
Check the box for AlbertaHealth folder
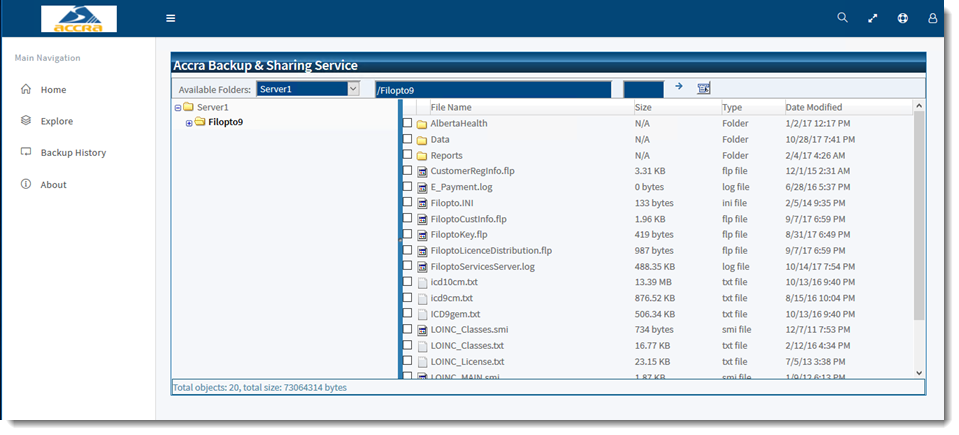407,124
